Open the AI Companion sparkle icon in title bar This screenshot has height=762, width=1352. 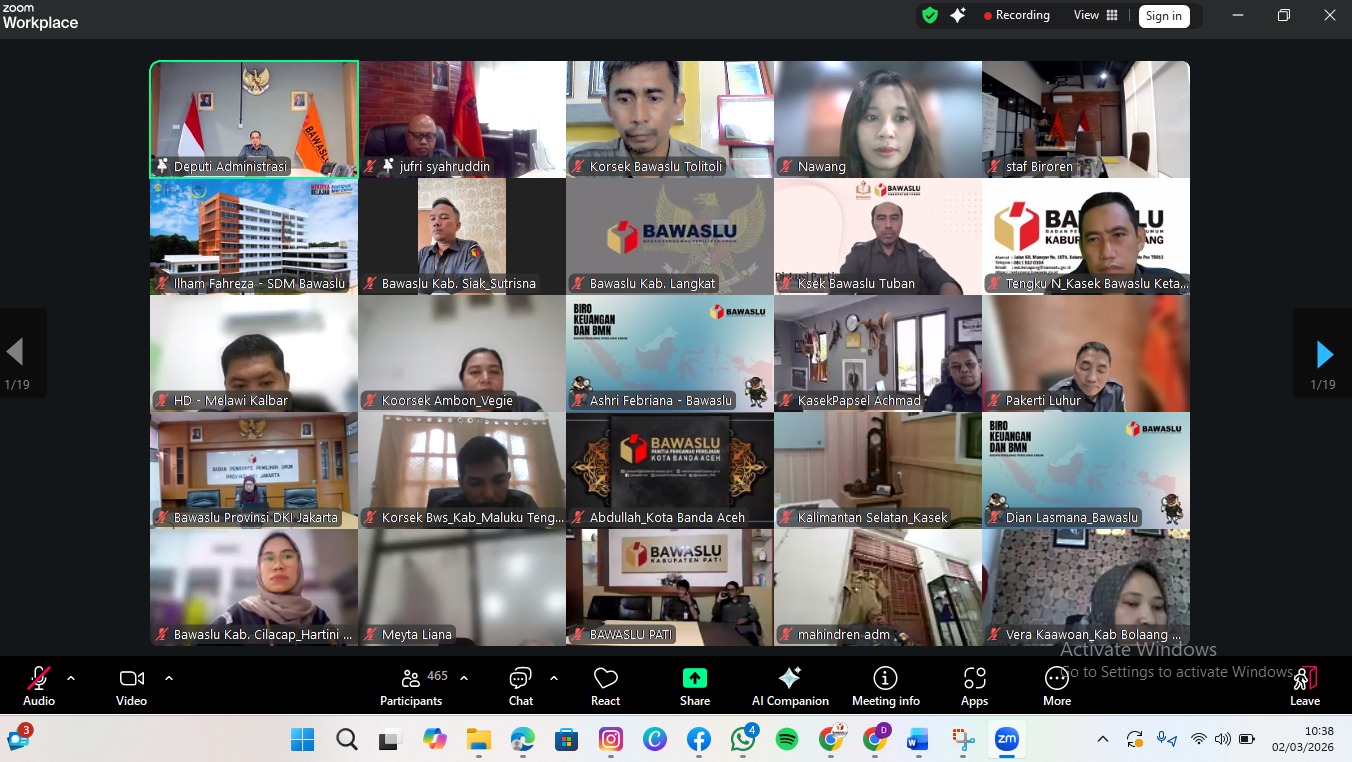(958, 15)
